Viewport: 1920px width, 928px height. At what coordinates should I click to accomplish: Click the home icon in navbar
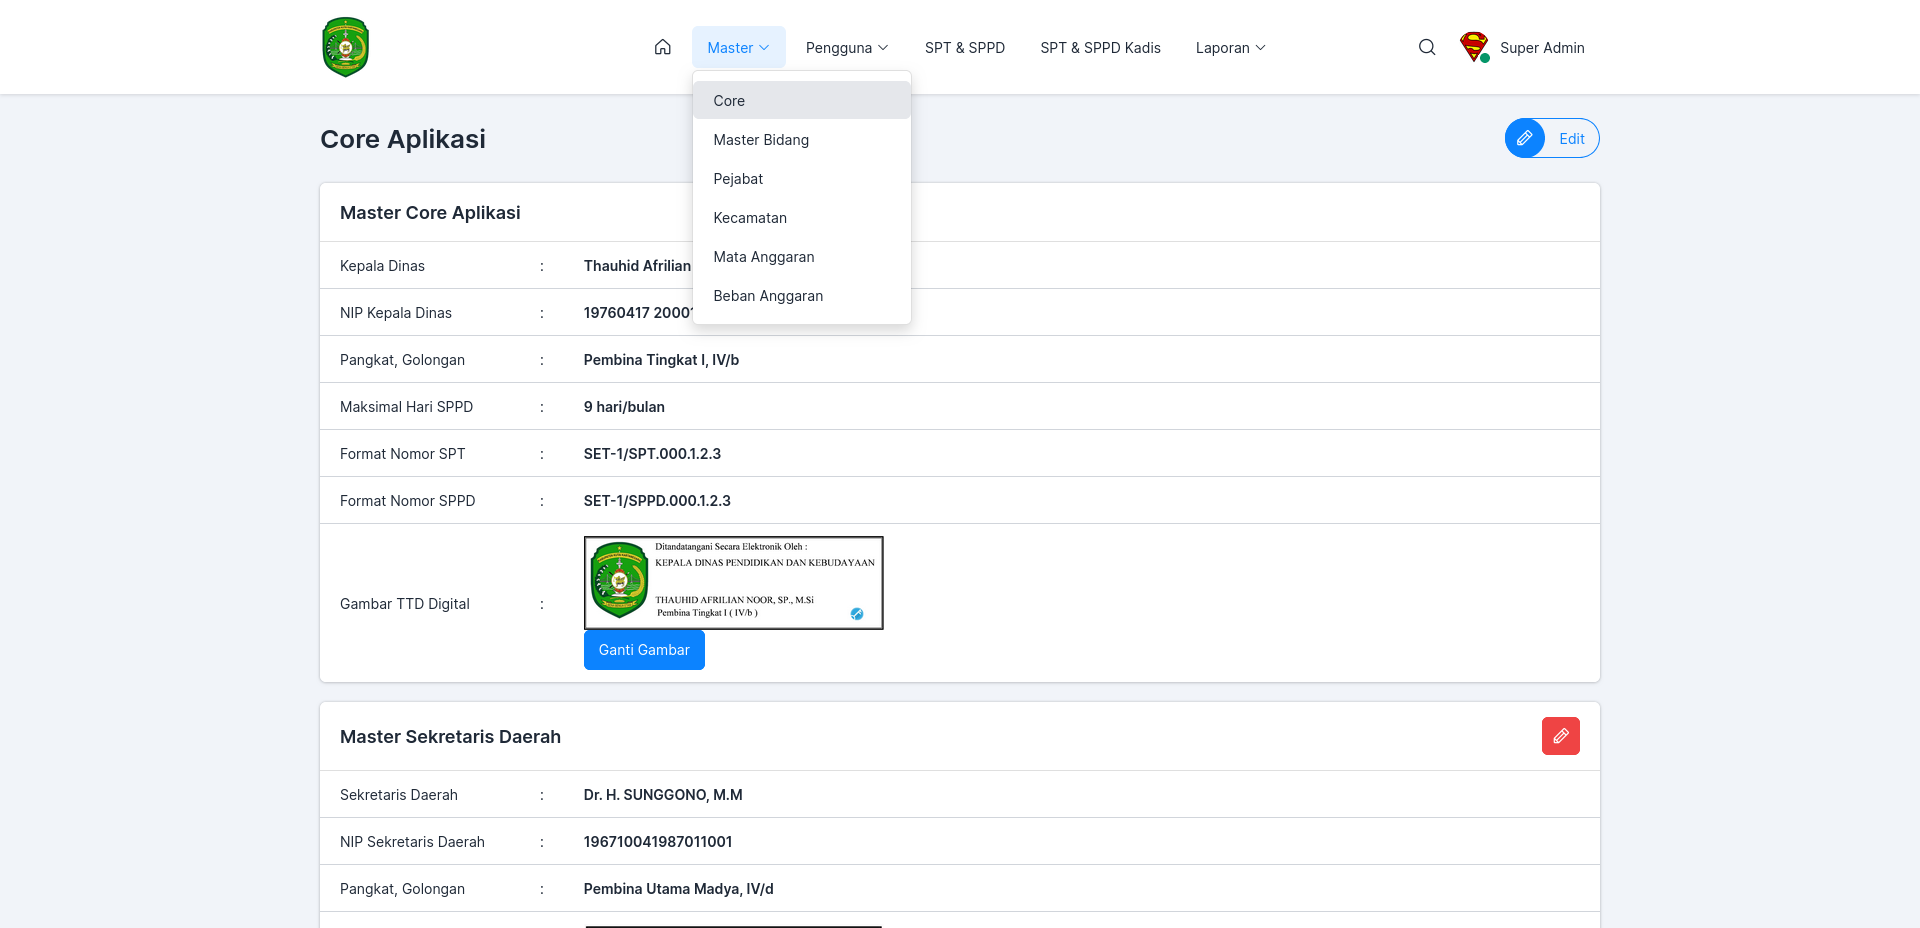point(662,47)
